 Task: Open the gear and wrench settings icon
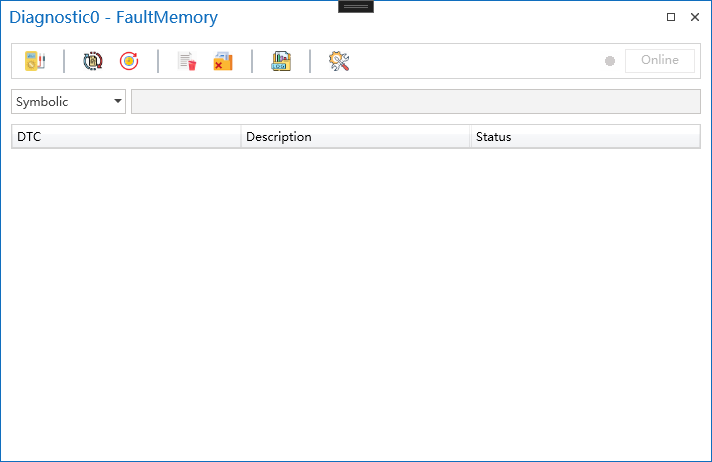[339, 61]
